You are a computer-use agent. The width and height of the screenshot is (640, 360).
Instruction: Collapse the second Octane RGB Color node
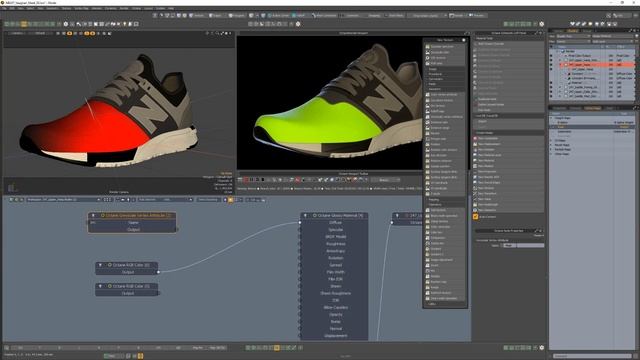(x=100, y=286)
